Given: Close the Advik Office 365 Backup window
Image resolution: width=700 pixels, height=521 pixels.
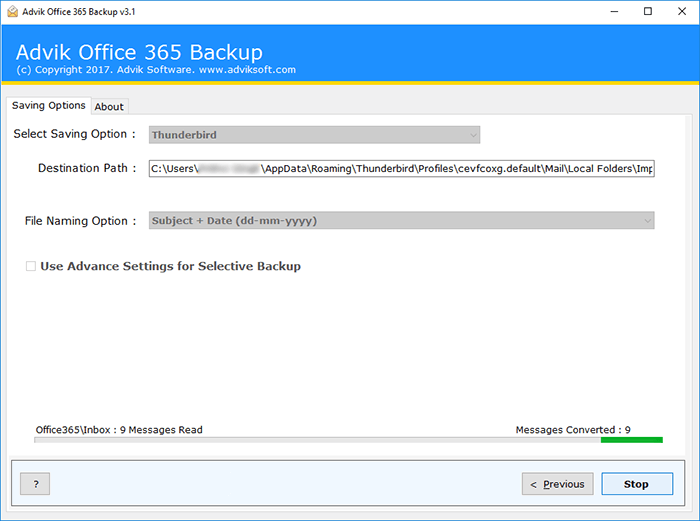Looking at the screenshot, I should 682,12.
